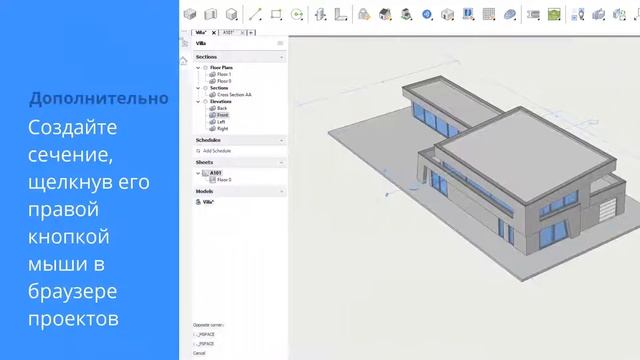This screenshot has width=640, height=360.
Task: Click the padlock icon in toolbar
Action: click(x=364, y=14)
